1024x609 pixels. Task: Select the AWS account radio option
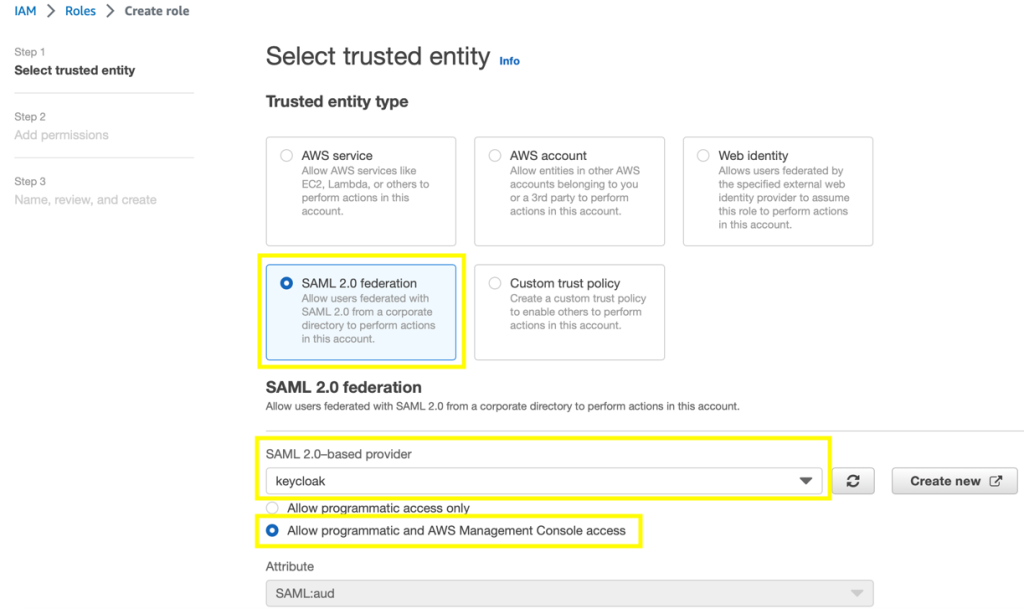[495, 156]
